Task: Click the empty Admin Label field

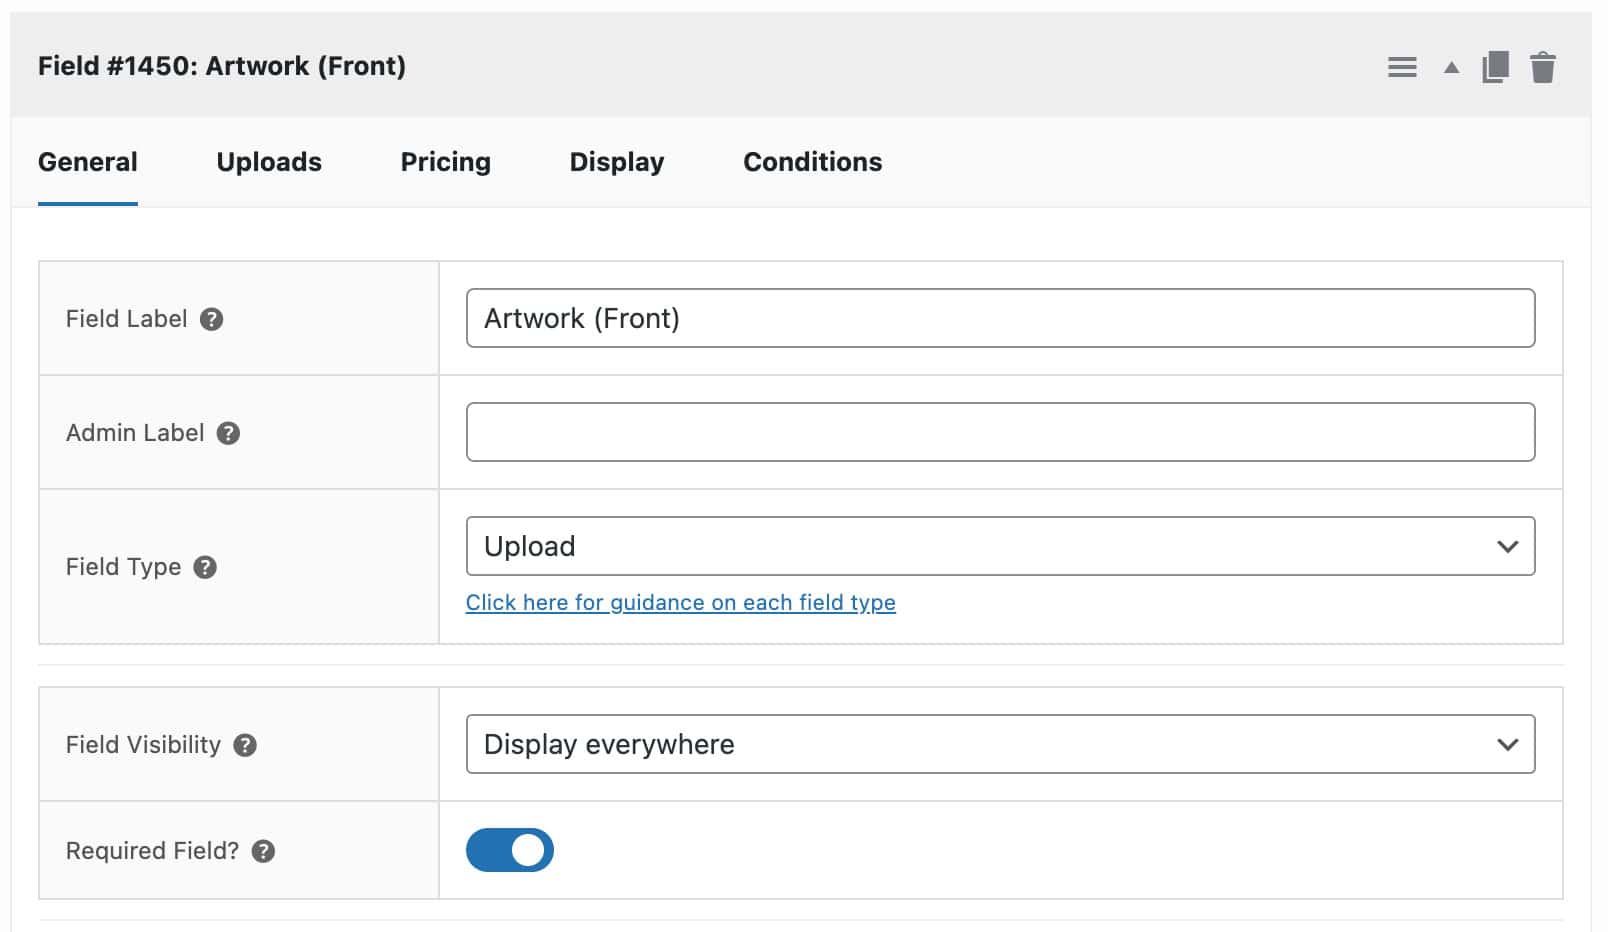Action: pos(1000,431)
